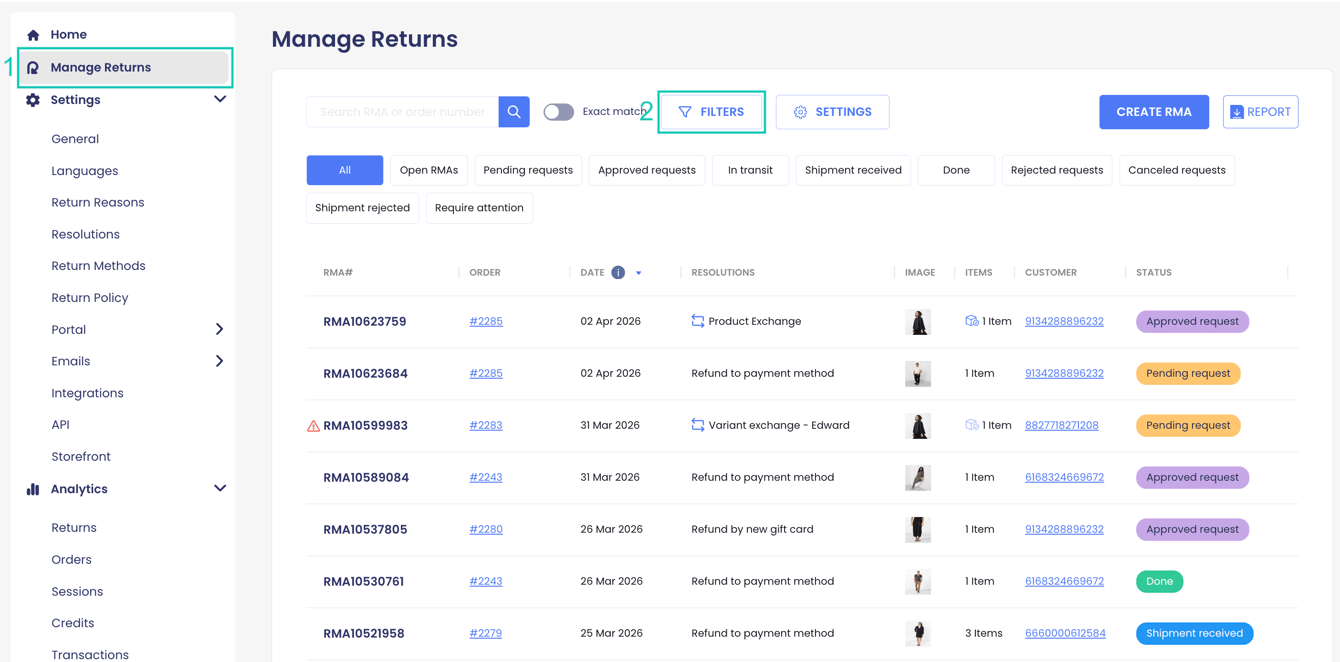Toggle the Exact match switch
Viewport: 1340px width, 662px height.
(x=558, y=112)
